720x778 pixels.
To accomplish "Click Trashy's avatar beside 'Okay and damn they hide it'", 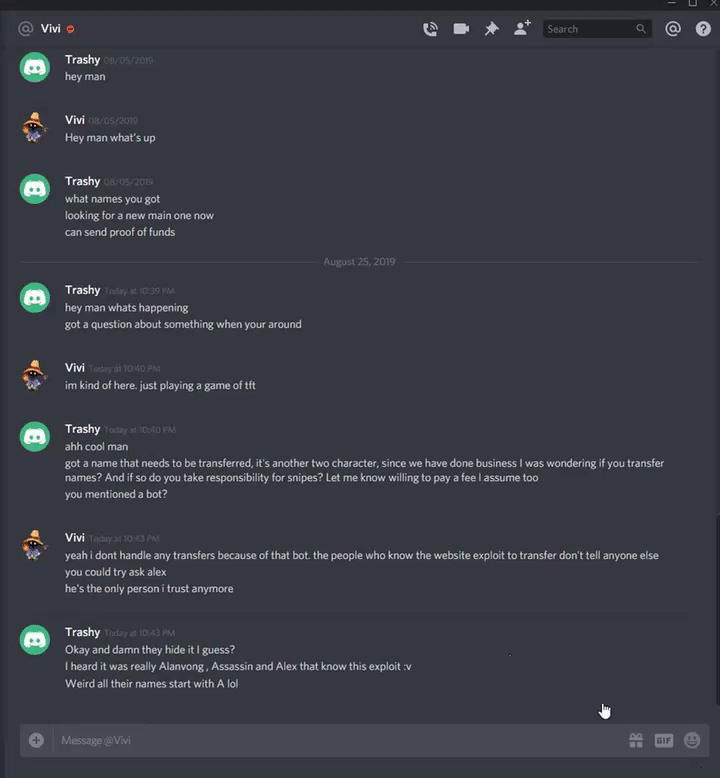I will (x=35, y=640).
